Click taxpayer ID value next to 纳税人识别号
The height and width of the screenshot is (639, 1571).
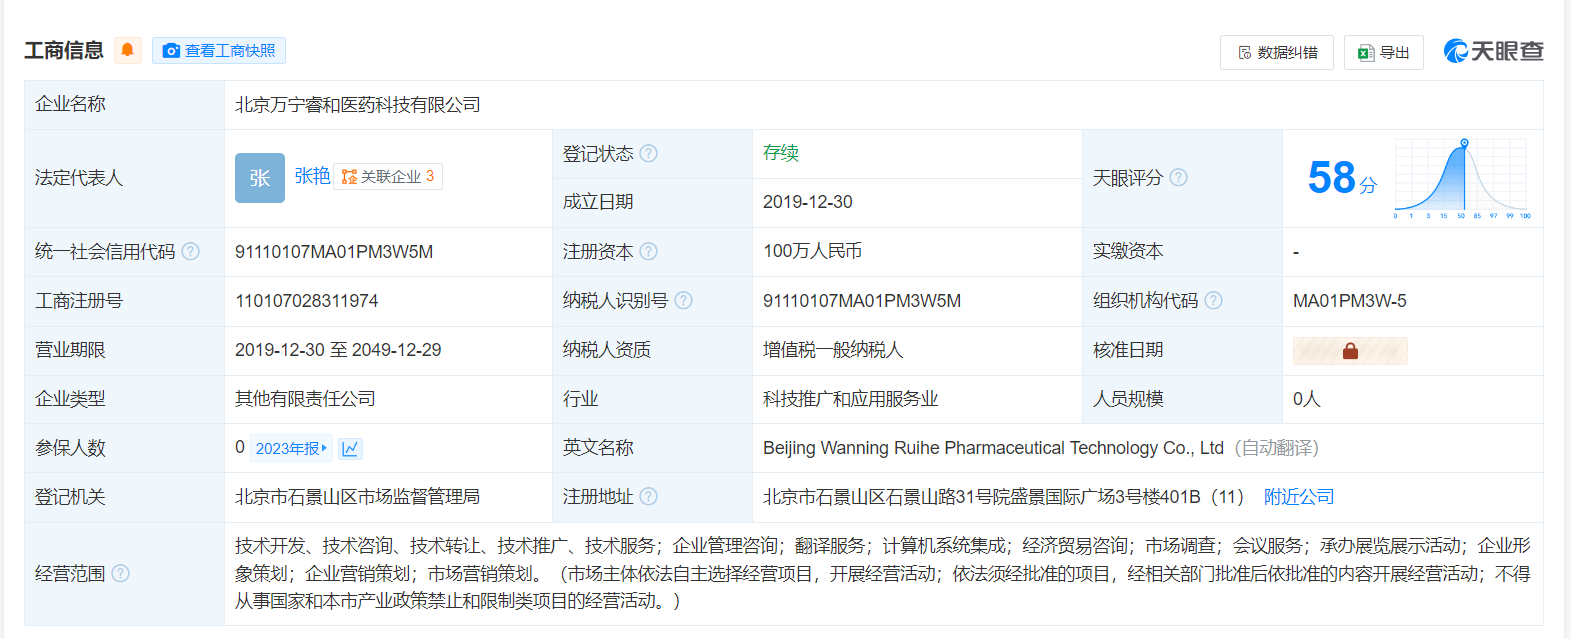pyautogui.click(x=862, y=301)
